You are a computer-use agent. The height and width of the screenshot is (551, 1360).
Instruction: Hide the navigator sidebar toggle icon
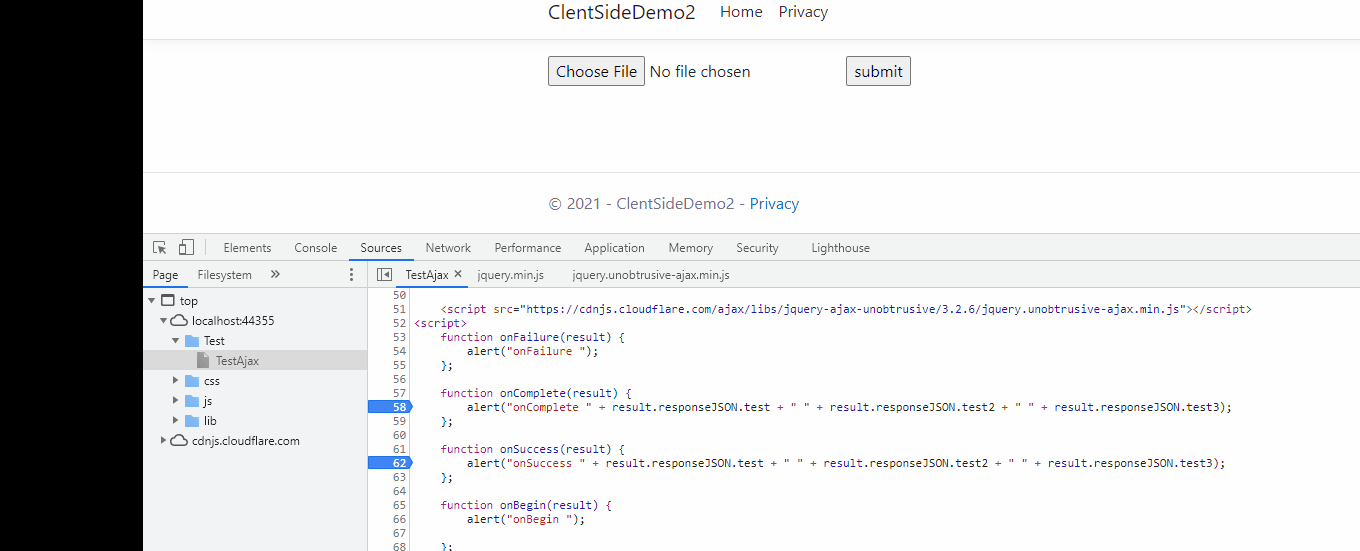coord(384,274)
